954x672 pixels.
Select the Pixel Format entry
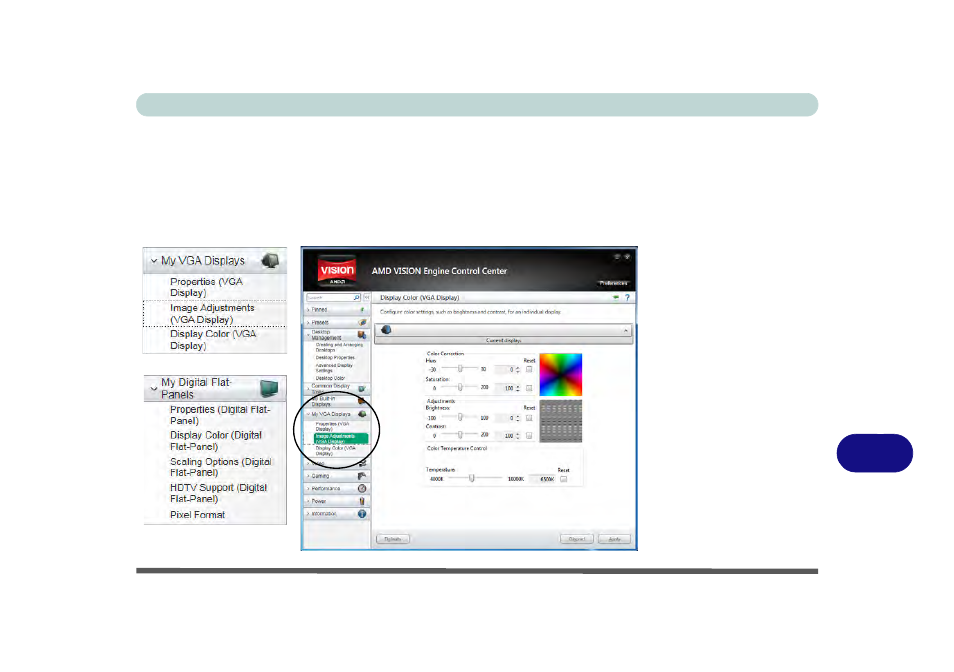tap(198, 514)
